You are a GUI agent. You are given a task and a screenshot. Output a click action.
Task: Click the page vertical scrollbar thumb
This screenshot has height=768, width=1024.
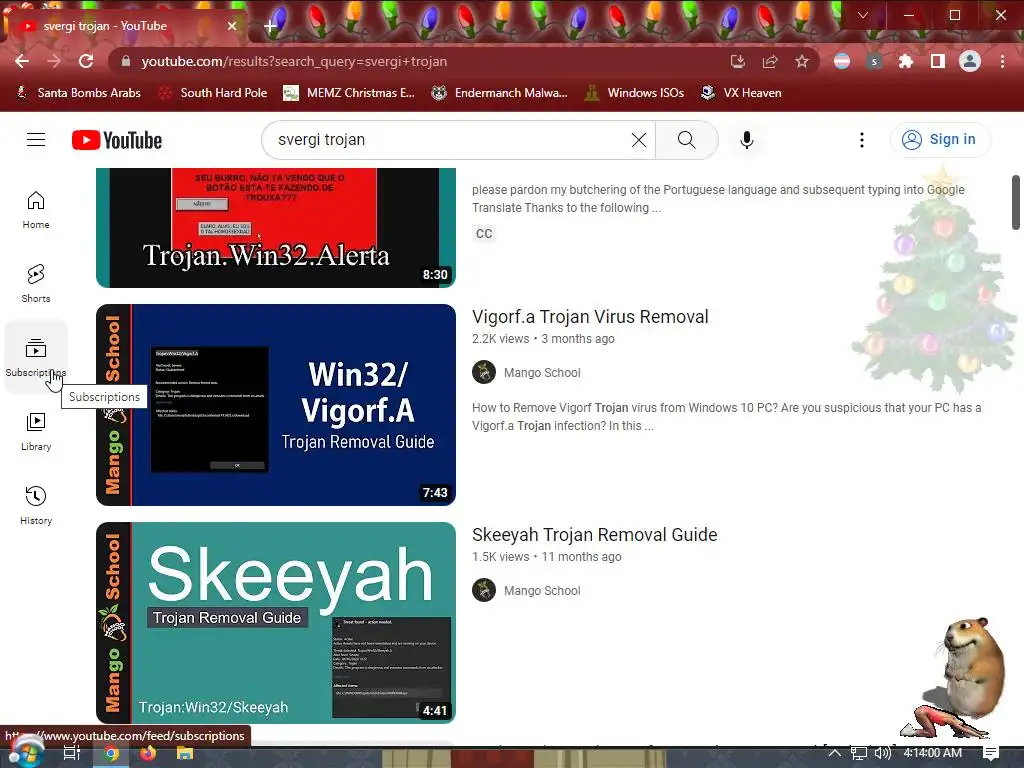pos(1016,202)
